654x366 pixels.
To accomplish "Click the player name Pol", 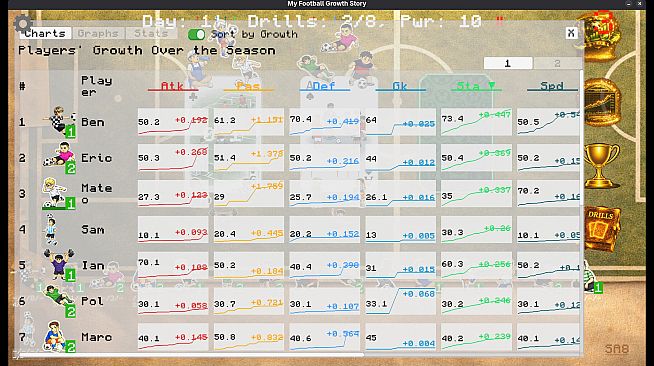I will pos(92,301).
